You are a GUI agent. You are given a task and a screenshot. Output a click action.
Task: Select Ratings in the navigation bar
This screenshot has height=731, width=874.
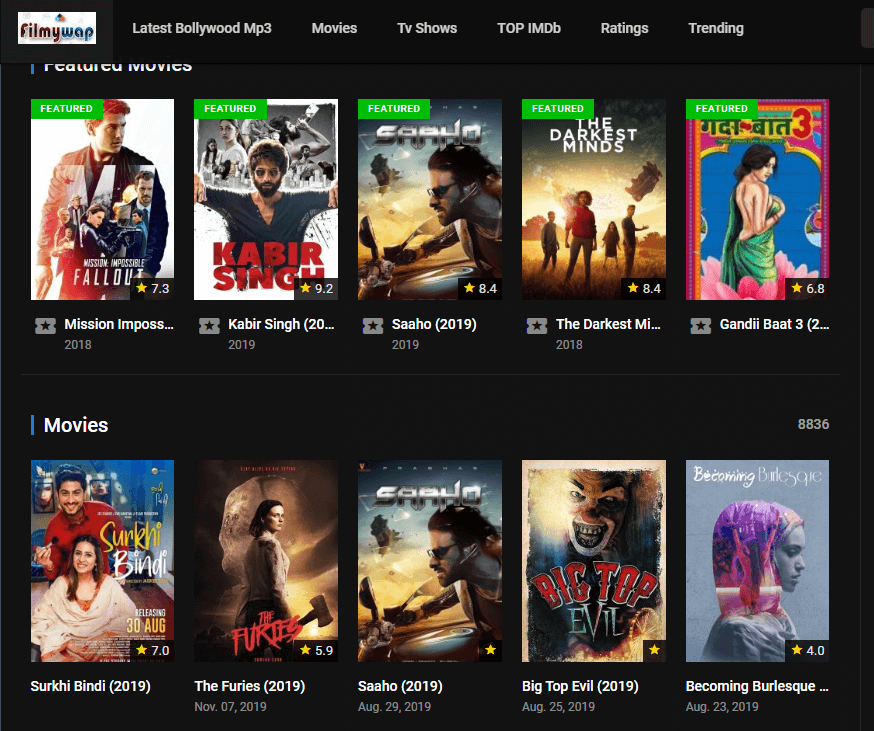(x=624, y=28)
